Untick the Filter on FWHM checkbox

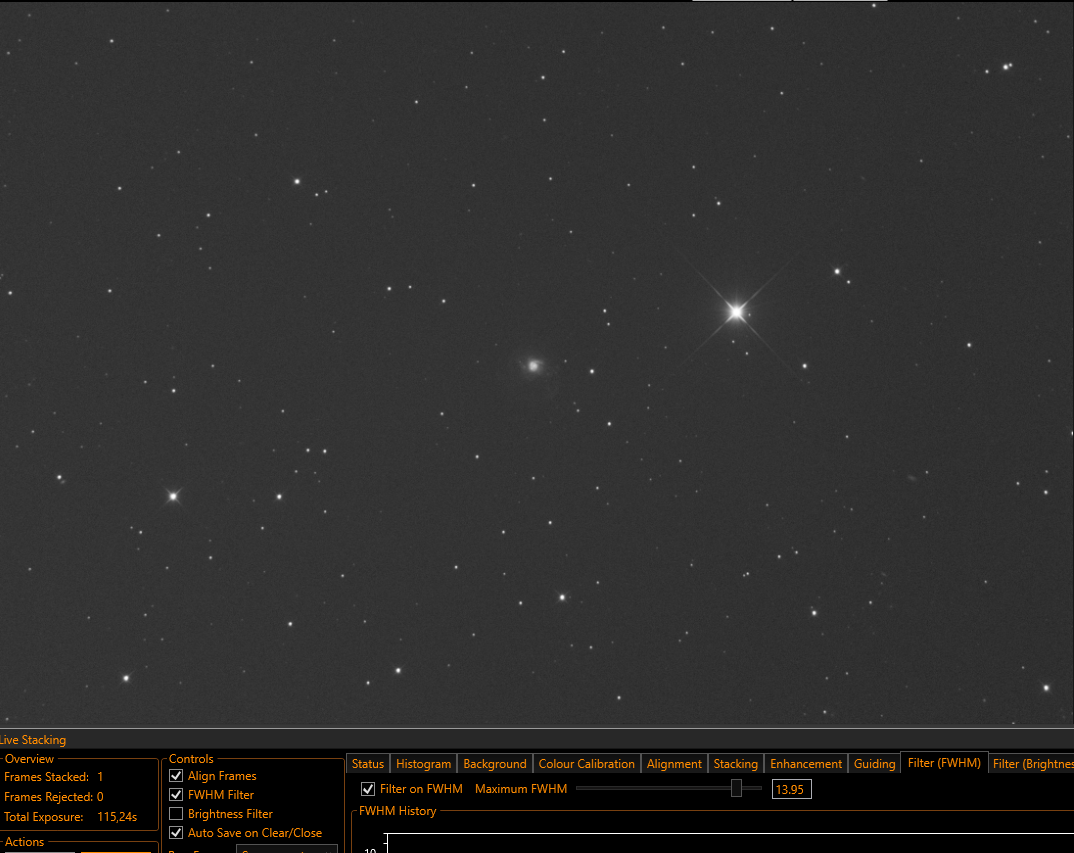click(368, 789)
